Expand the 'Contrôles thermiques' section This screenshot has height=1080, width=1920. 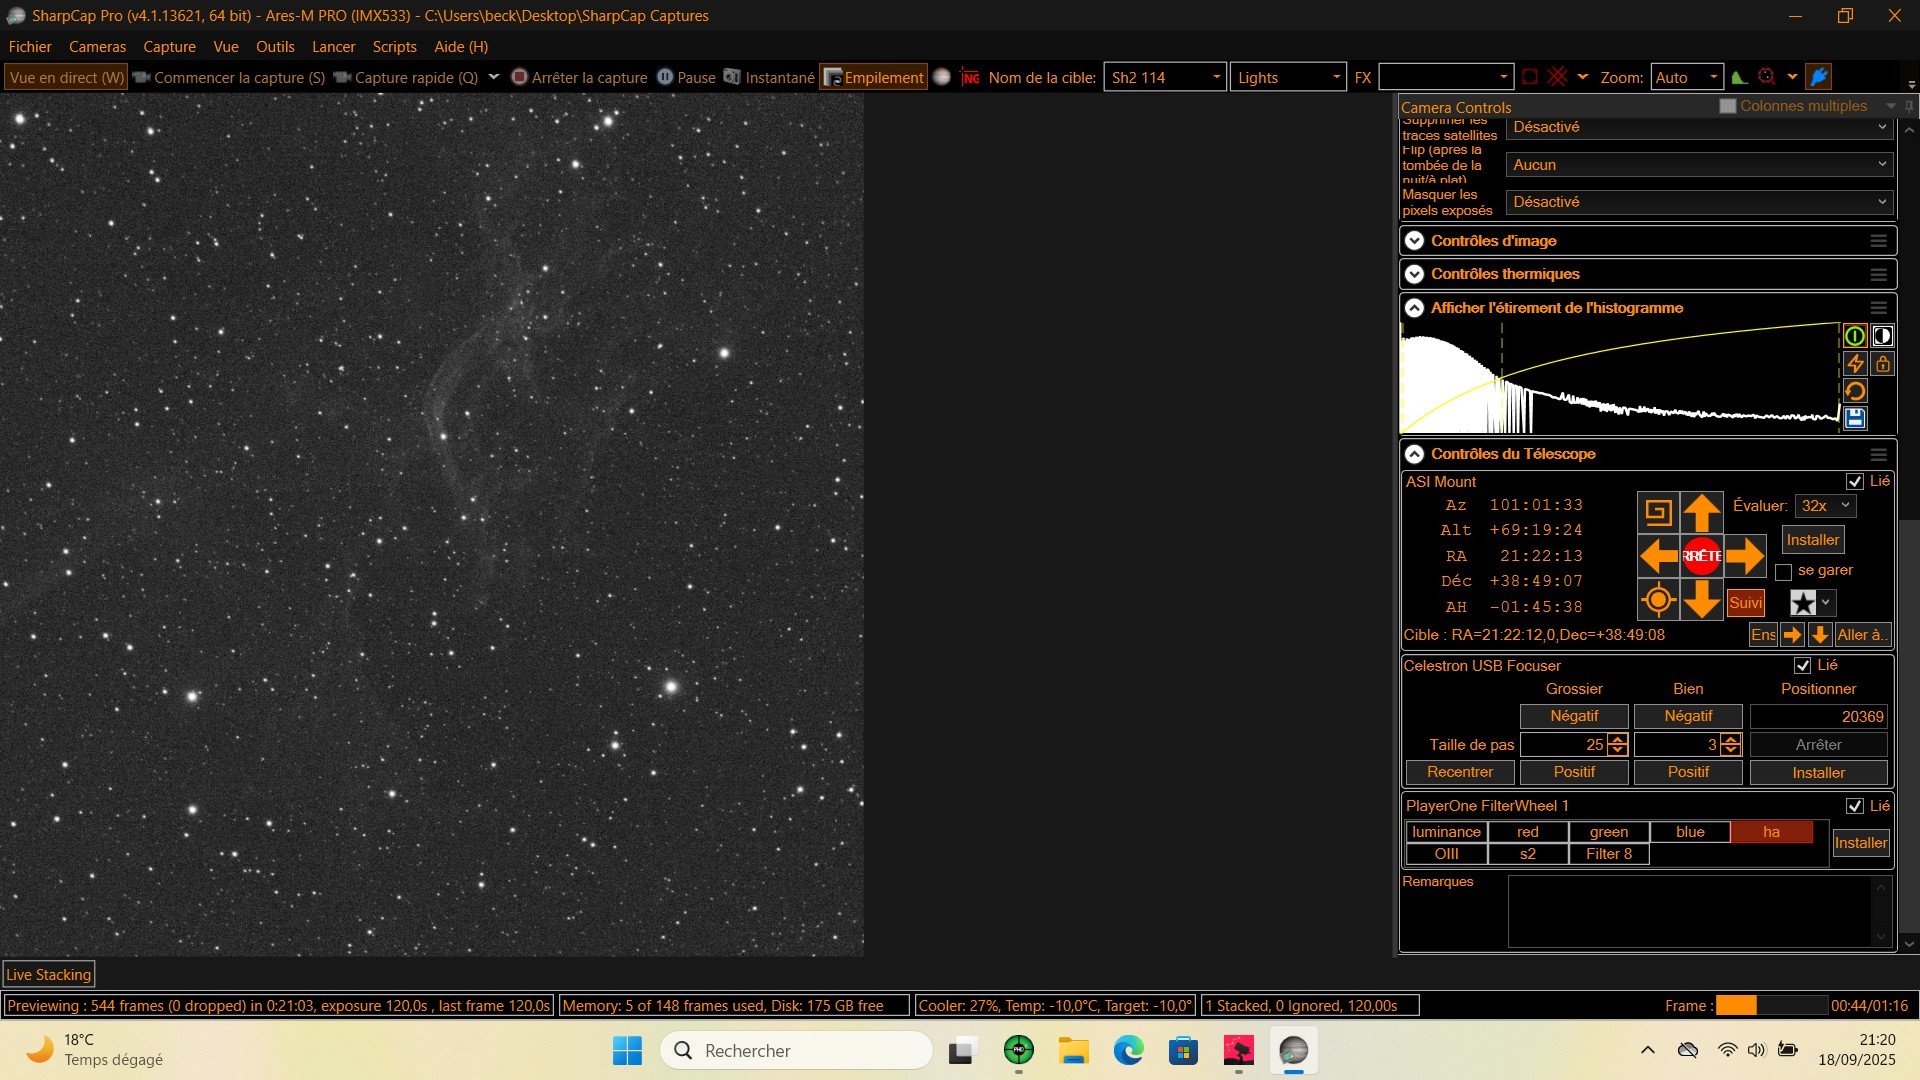click(x=1414, y=274)
